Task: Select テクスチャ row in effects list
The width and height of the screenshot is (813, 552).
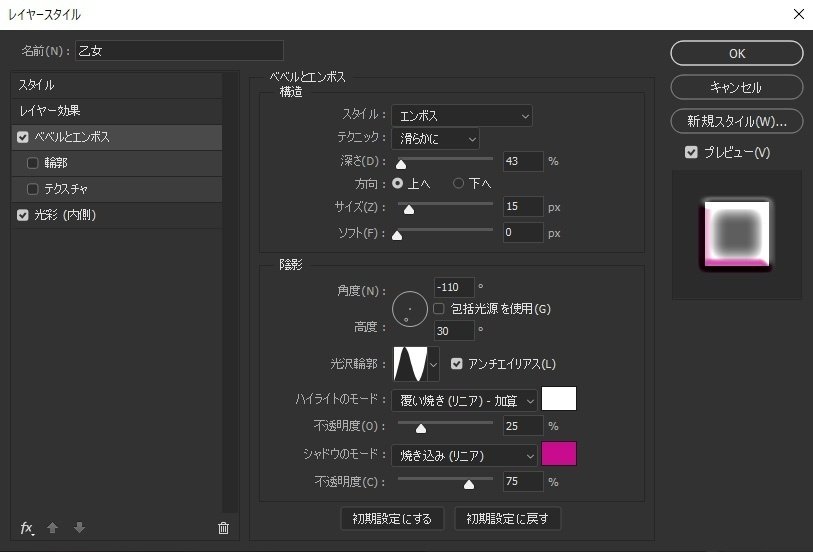Action: point(117,189)
